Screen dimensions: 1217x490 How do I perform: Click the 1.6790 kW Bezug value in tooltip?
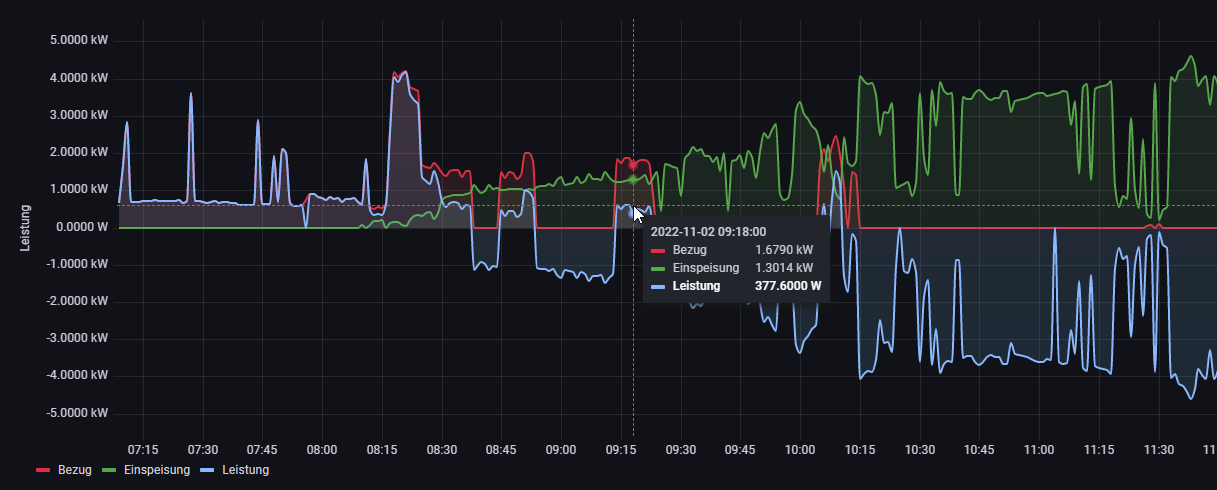784,249
